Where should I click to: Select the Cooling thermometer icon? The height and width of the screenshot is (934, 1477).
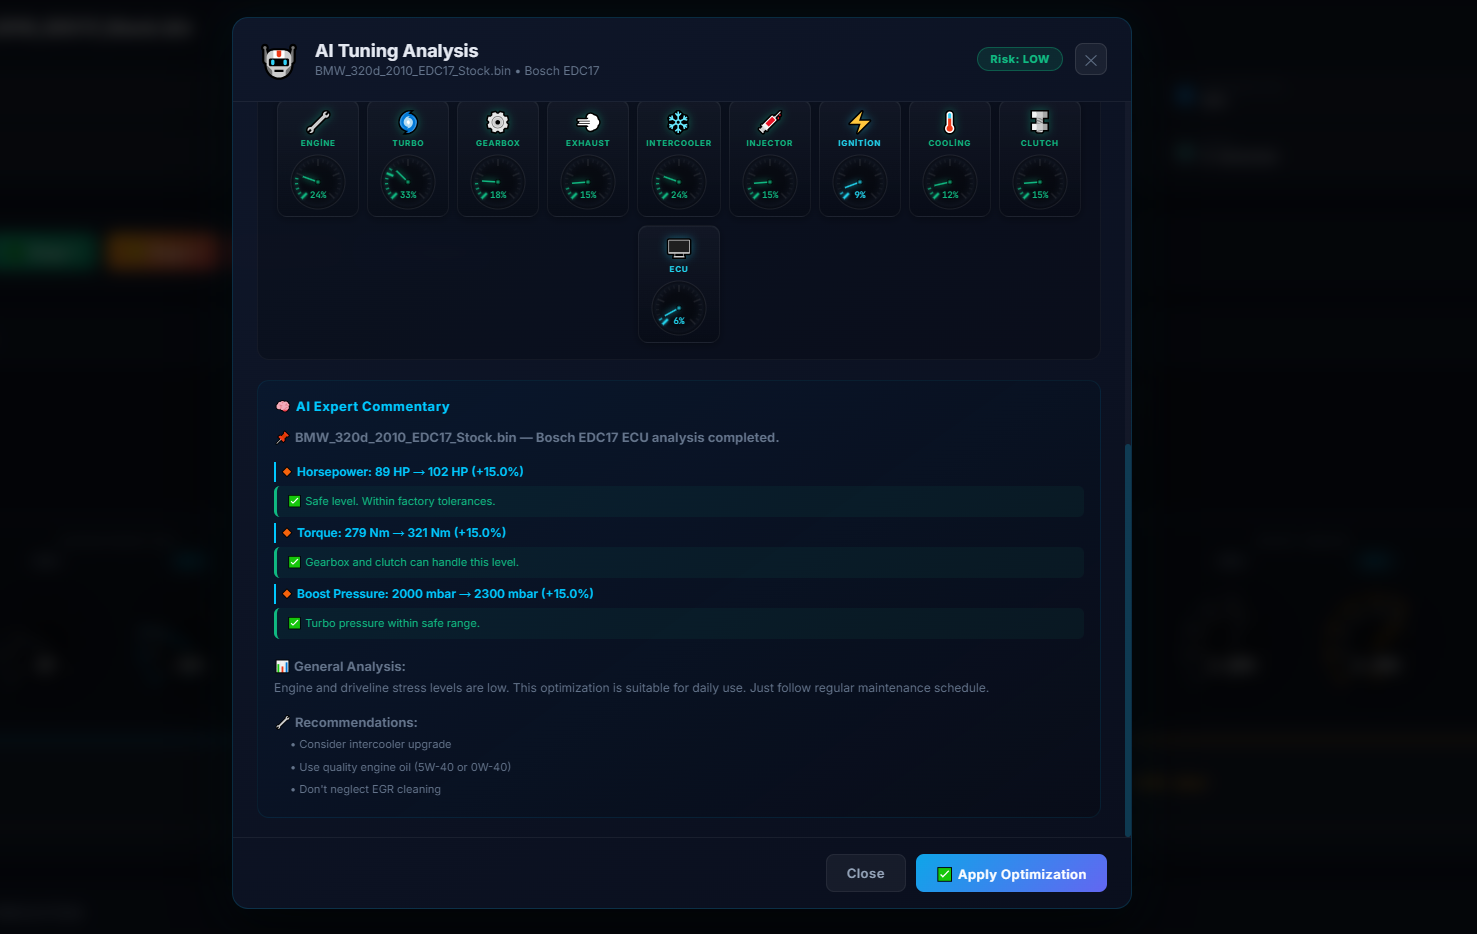[x=949, y=122]
